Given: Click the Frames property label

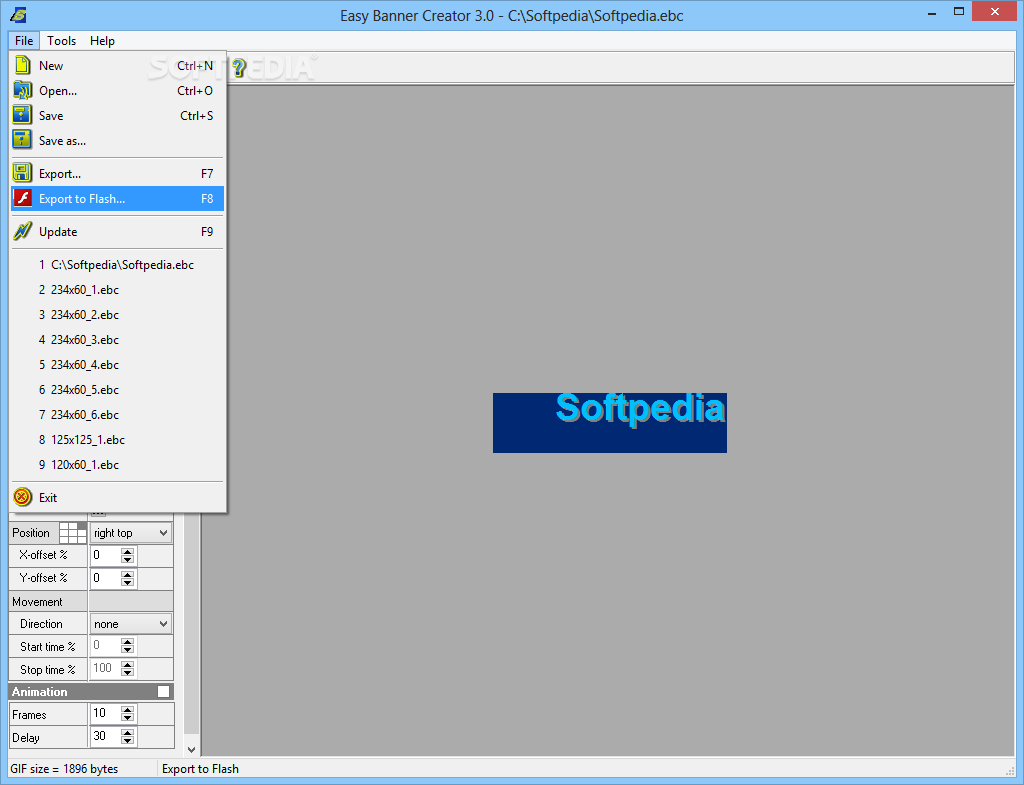Looking at the screenshot, I should tap(29, 714).
